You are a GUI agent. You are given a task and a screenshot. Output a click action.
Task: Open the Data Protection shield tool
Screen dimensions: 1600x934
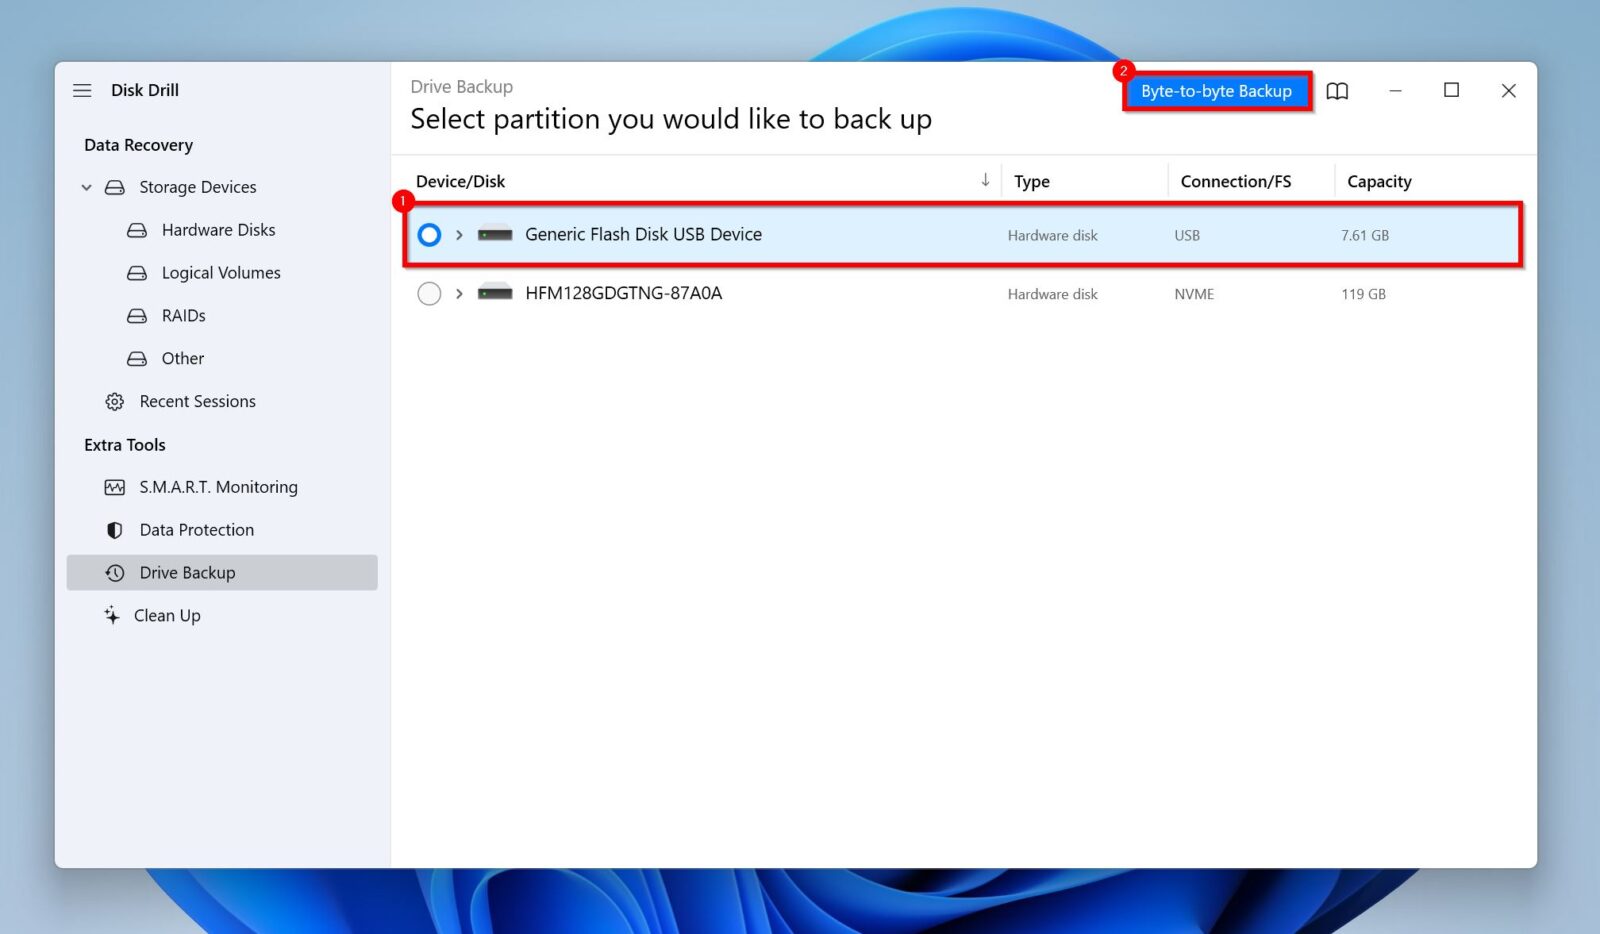pyautogui.click(x=196, y=529)
